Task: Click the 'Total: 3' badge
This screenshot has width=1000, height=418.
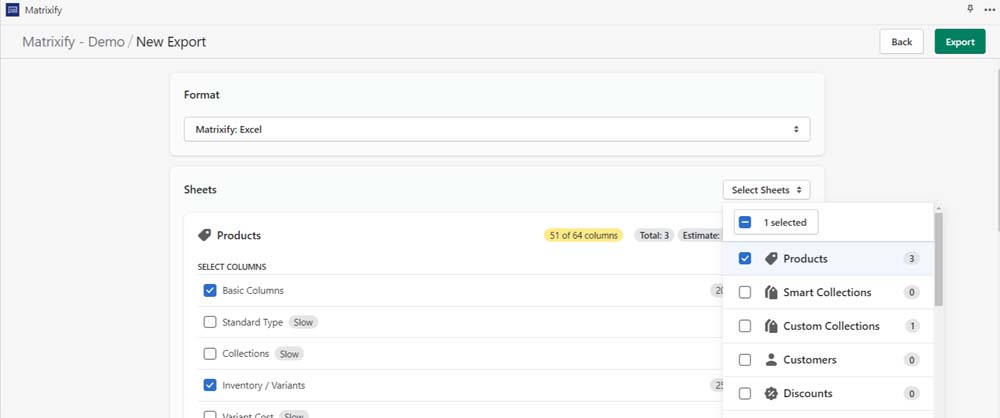Action: 654,235
